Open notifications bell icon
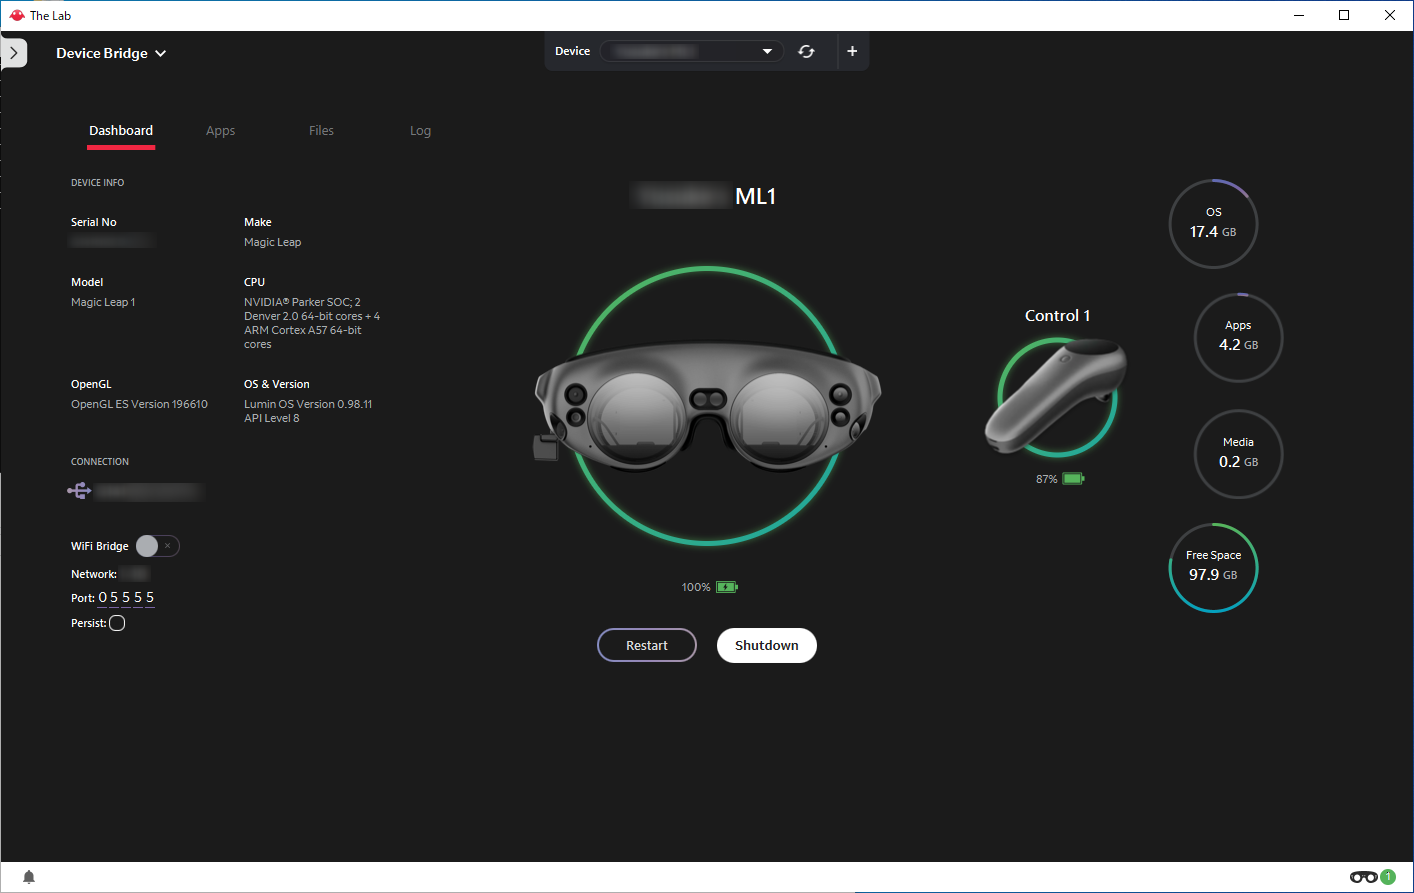 (29, 877)
